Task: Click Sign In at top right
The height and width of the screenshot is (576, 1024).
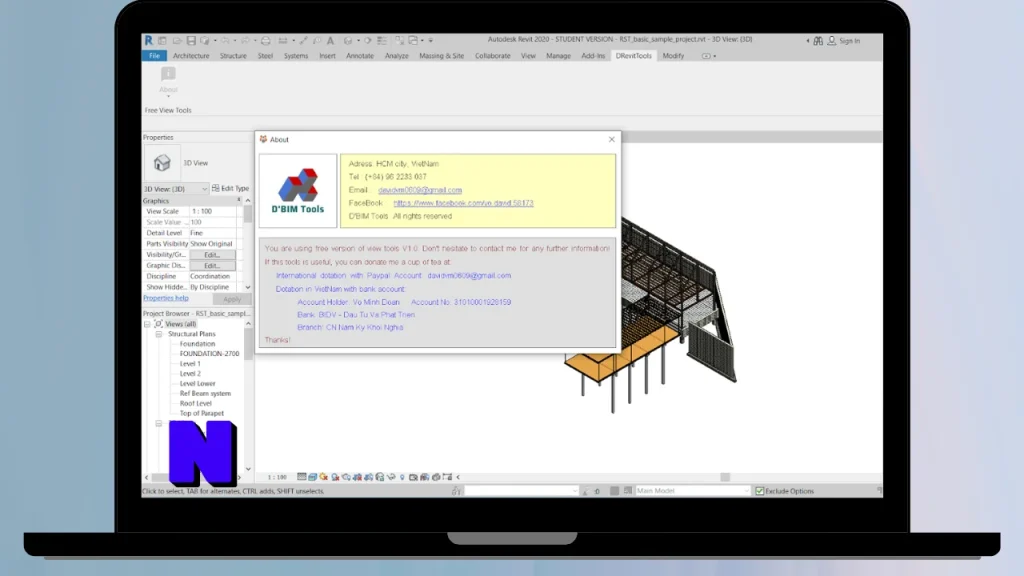Action: (849, 40)
